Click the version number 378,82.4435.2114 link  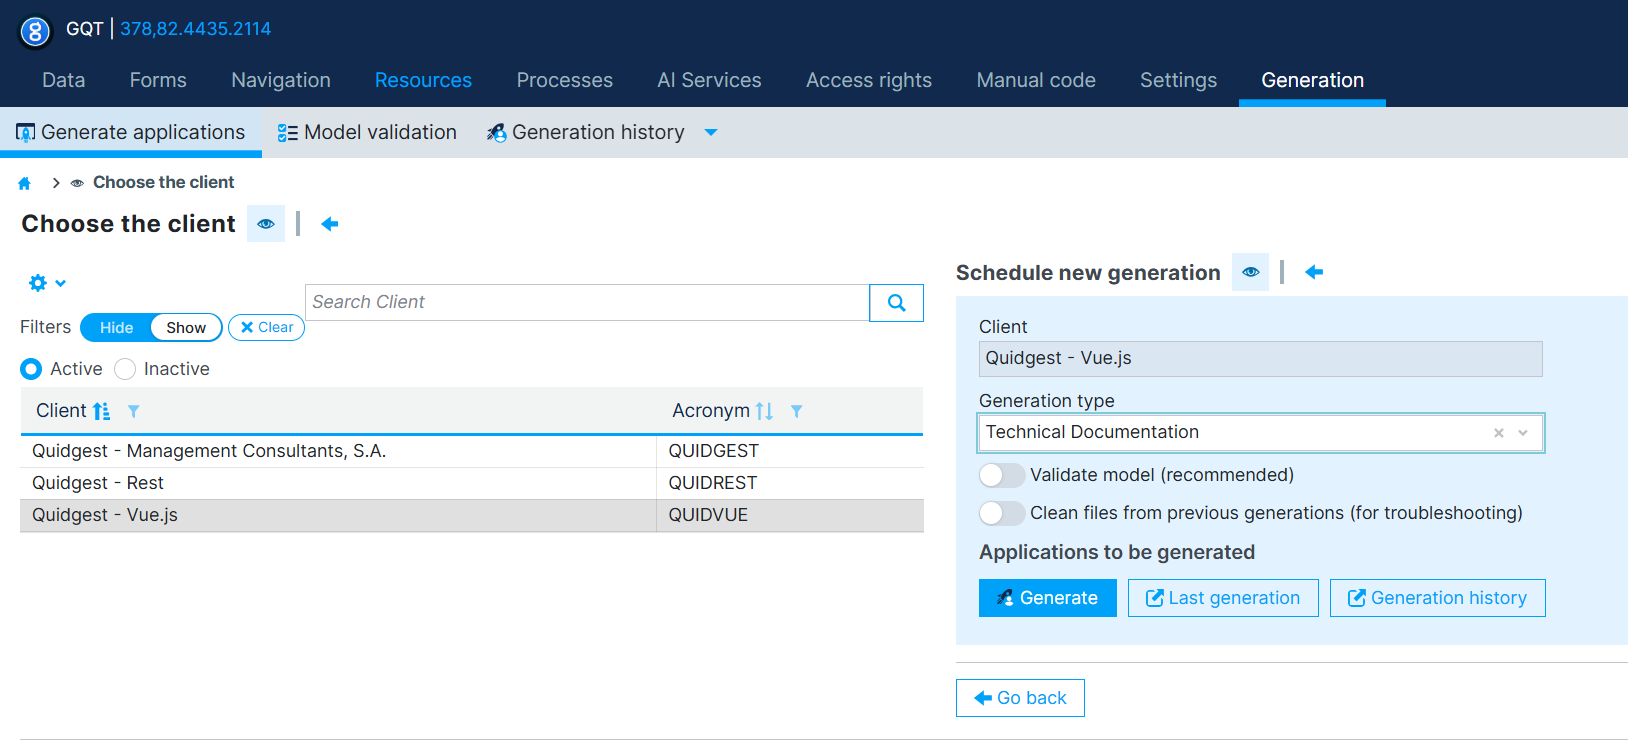(196, 29)
